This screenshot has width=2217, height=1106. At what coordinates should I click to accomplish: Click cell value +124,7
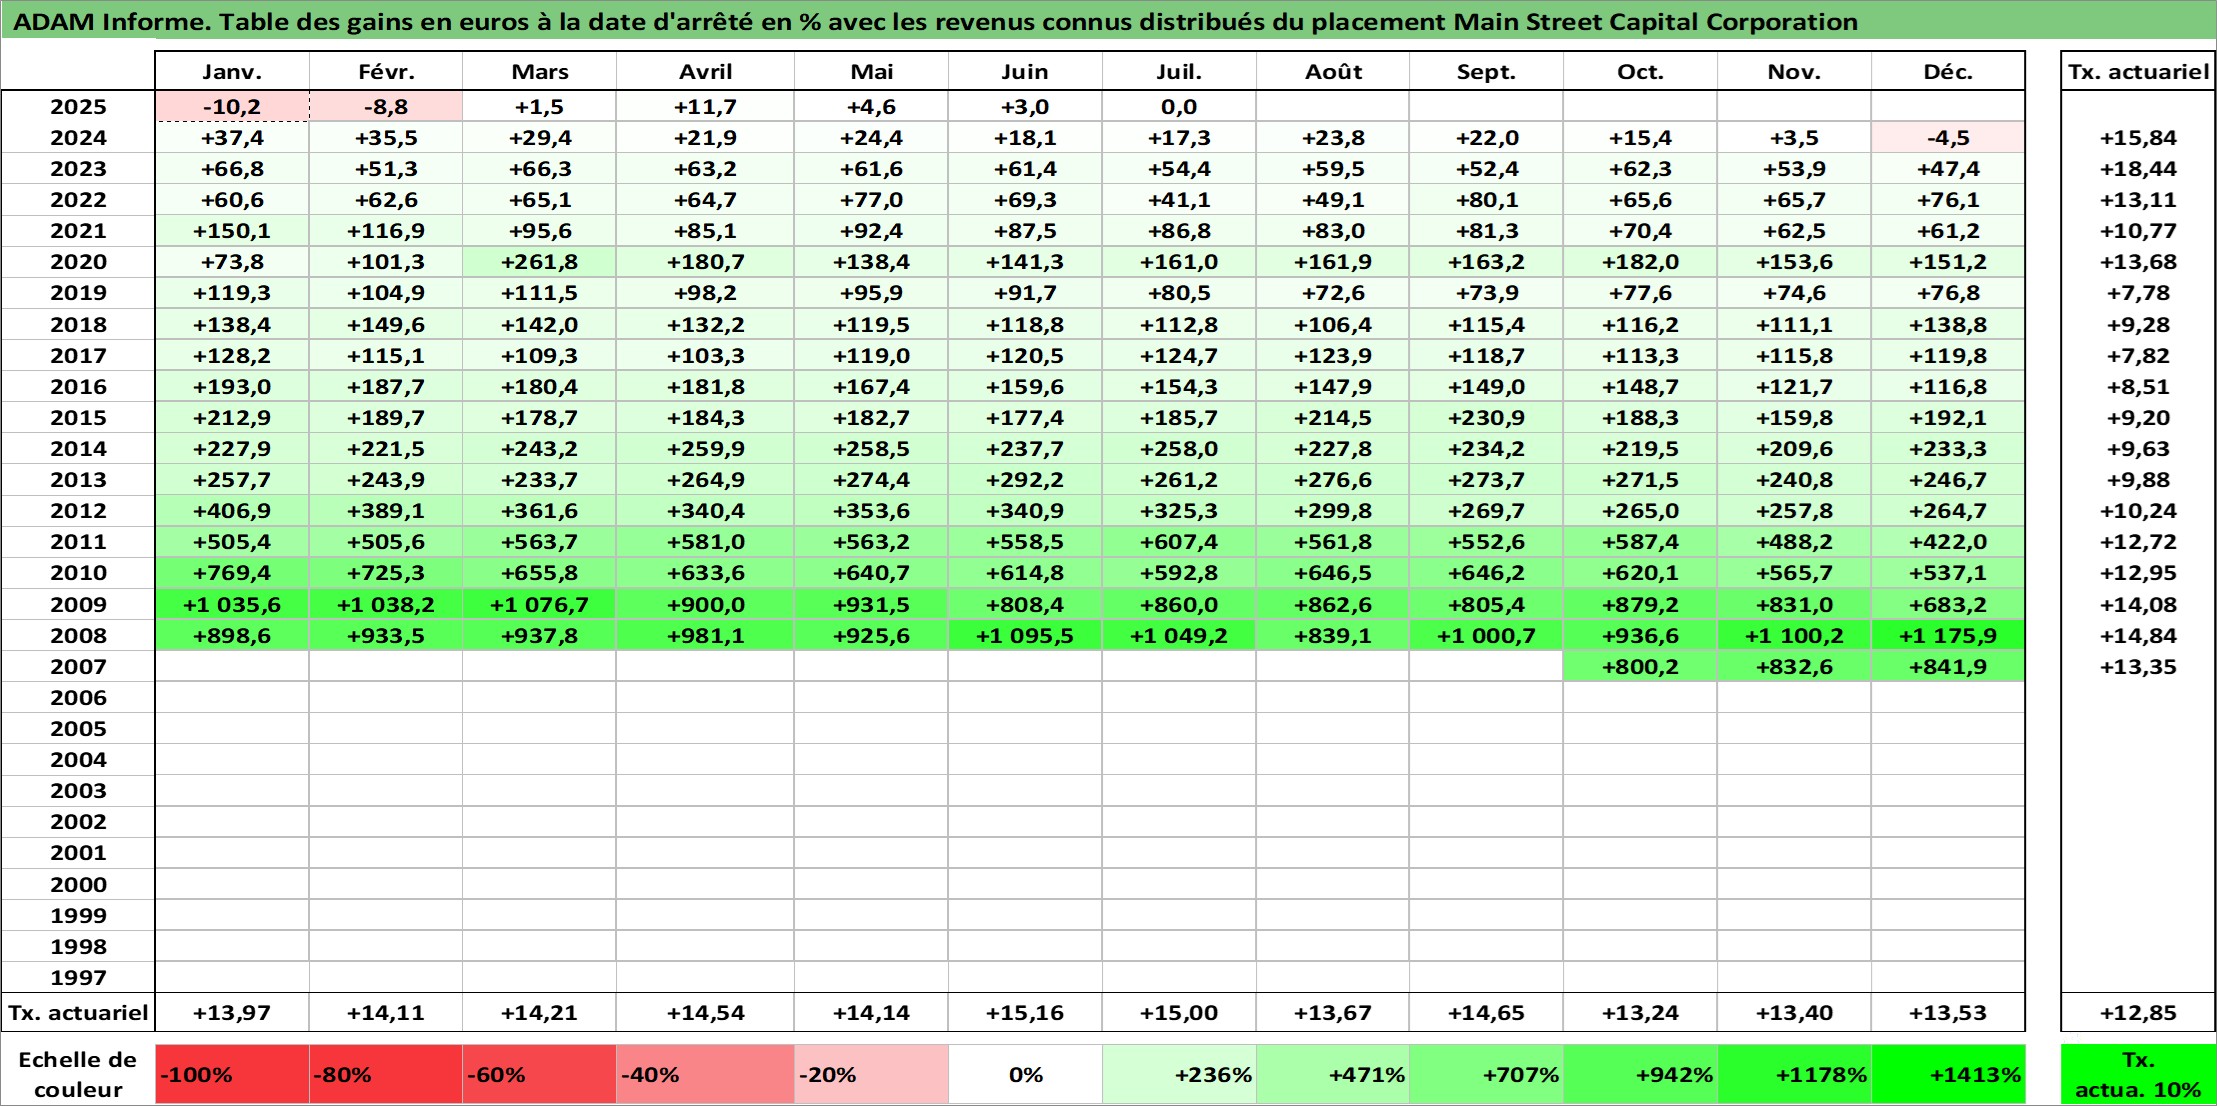(1179, 356)
